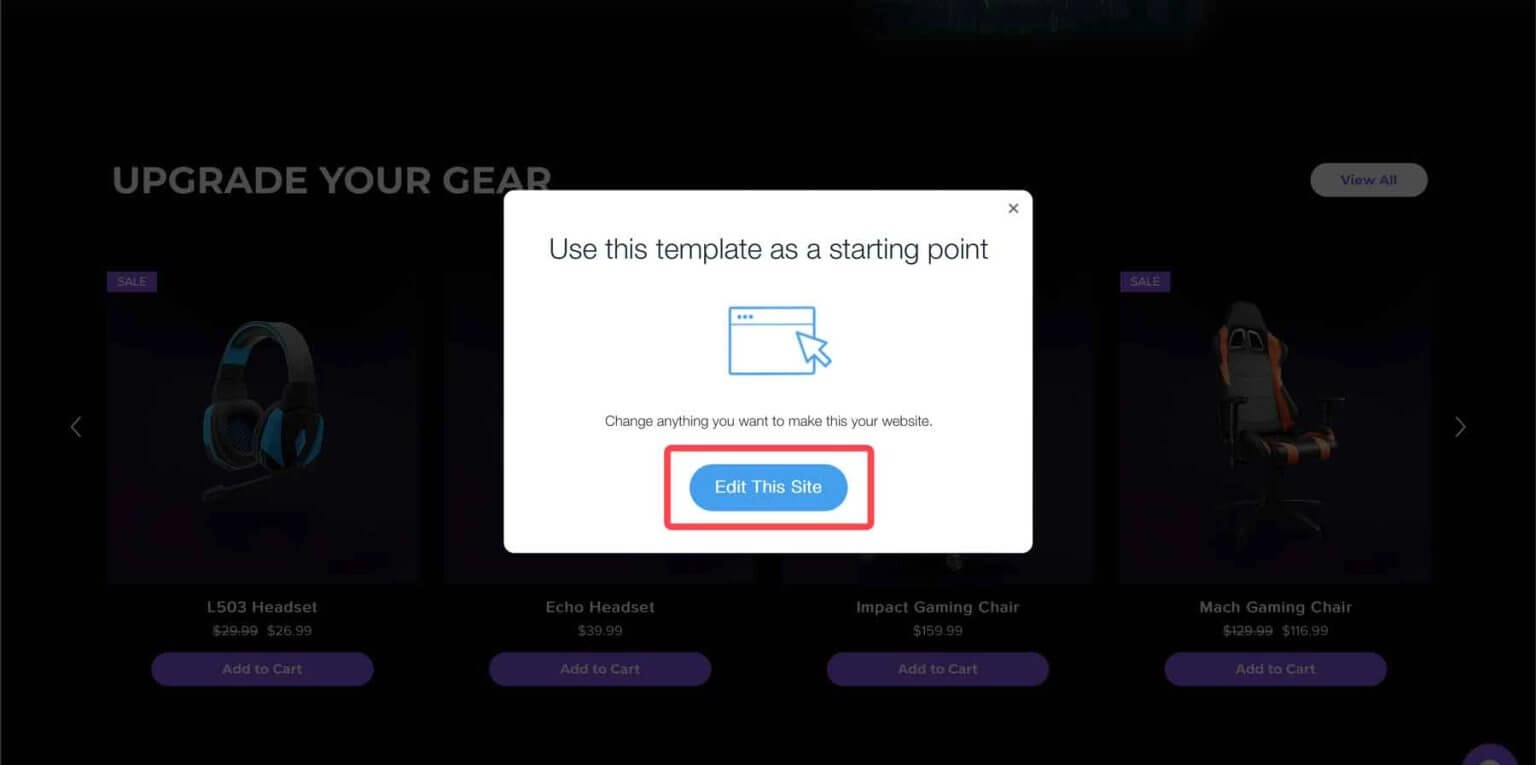Show next products with right arrow
Screen dimensions: 1536x765
[x=1460, y=427]
